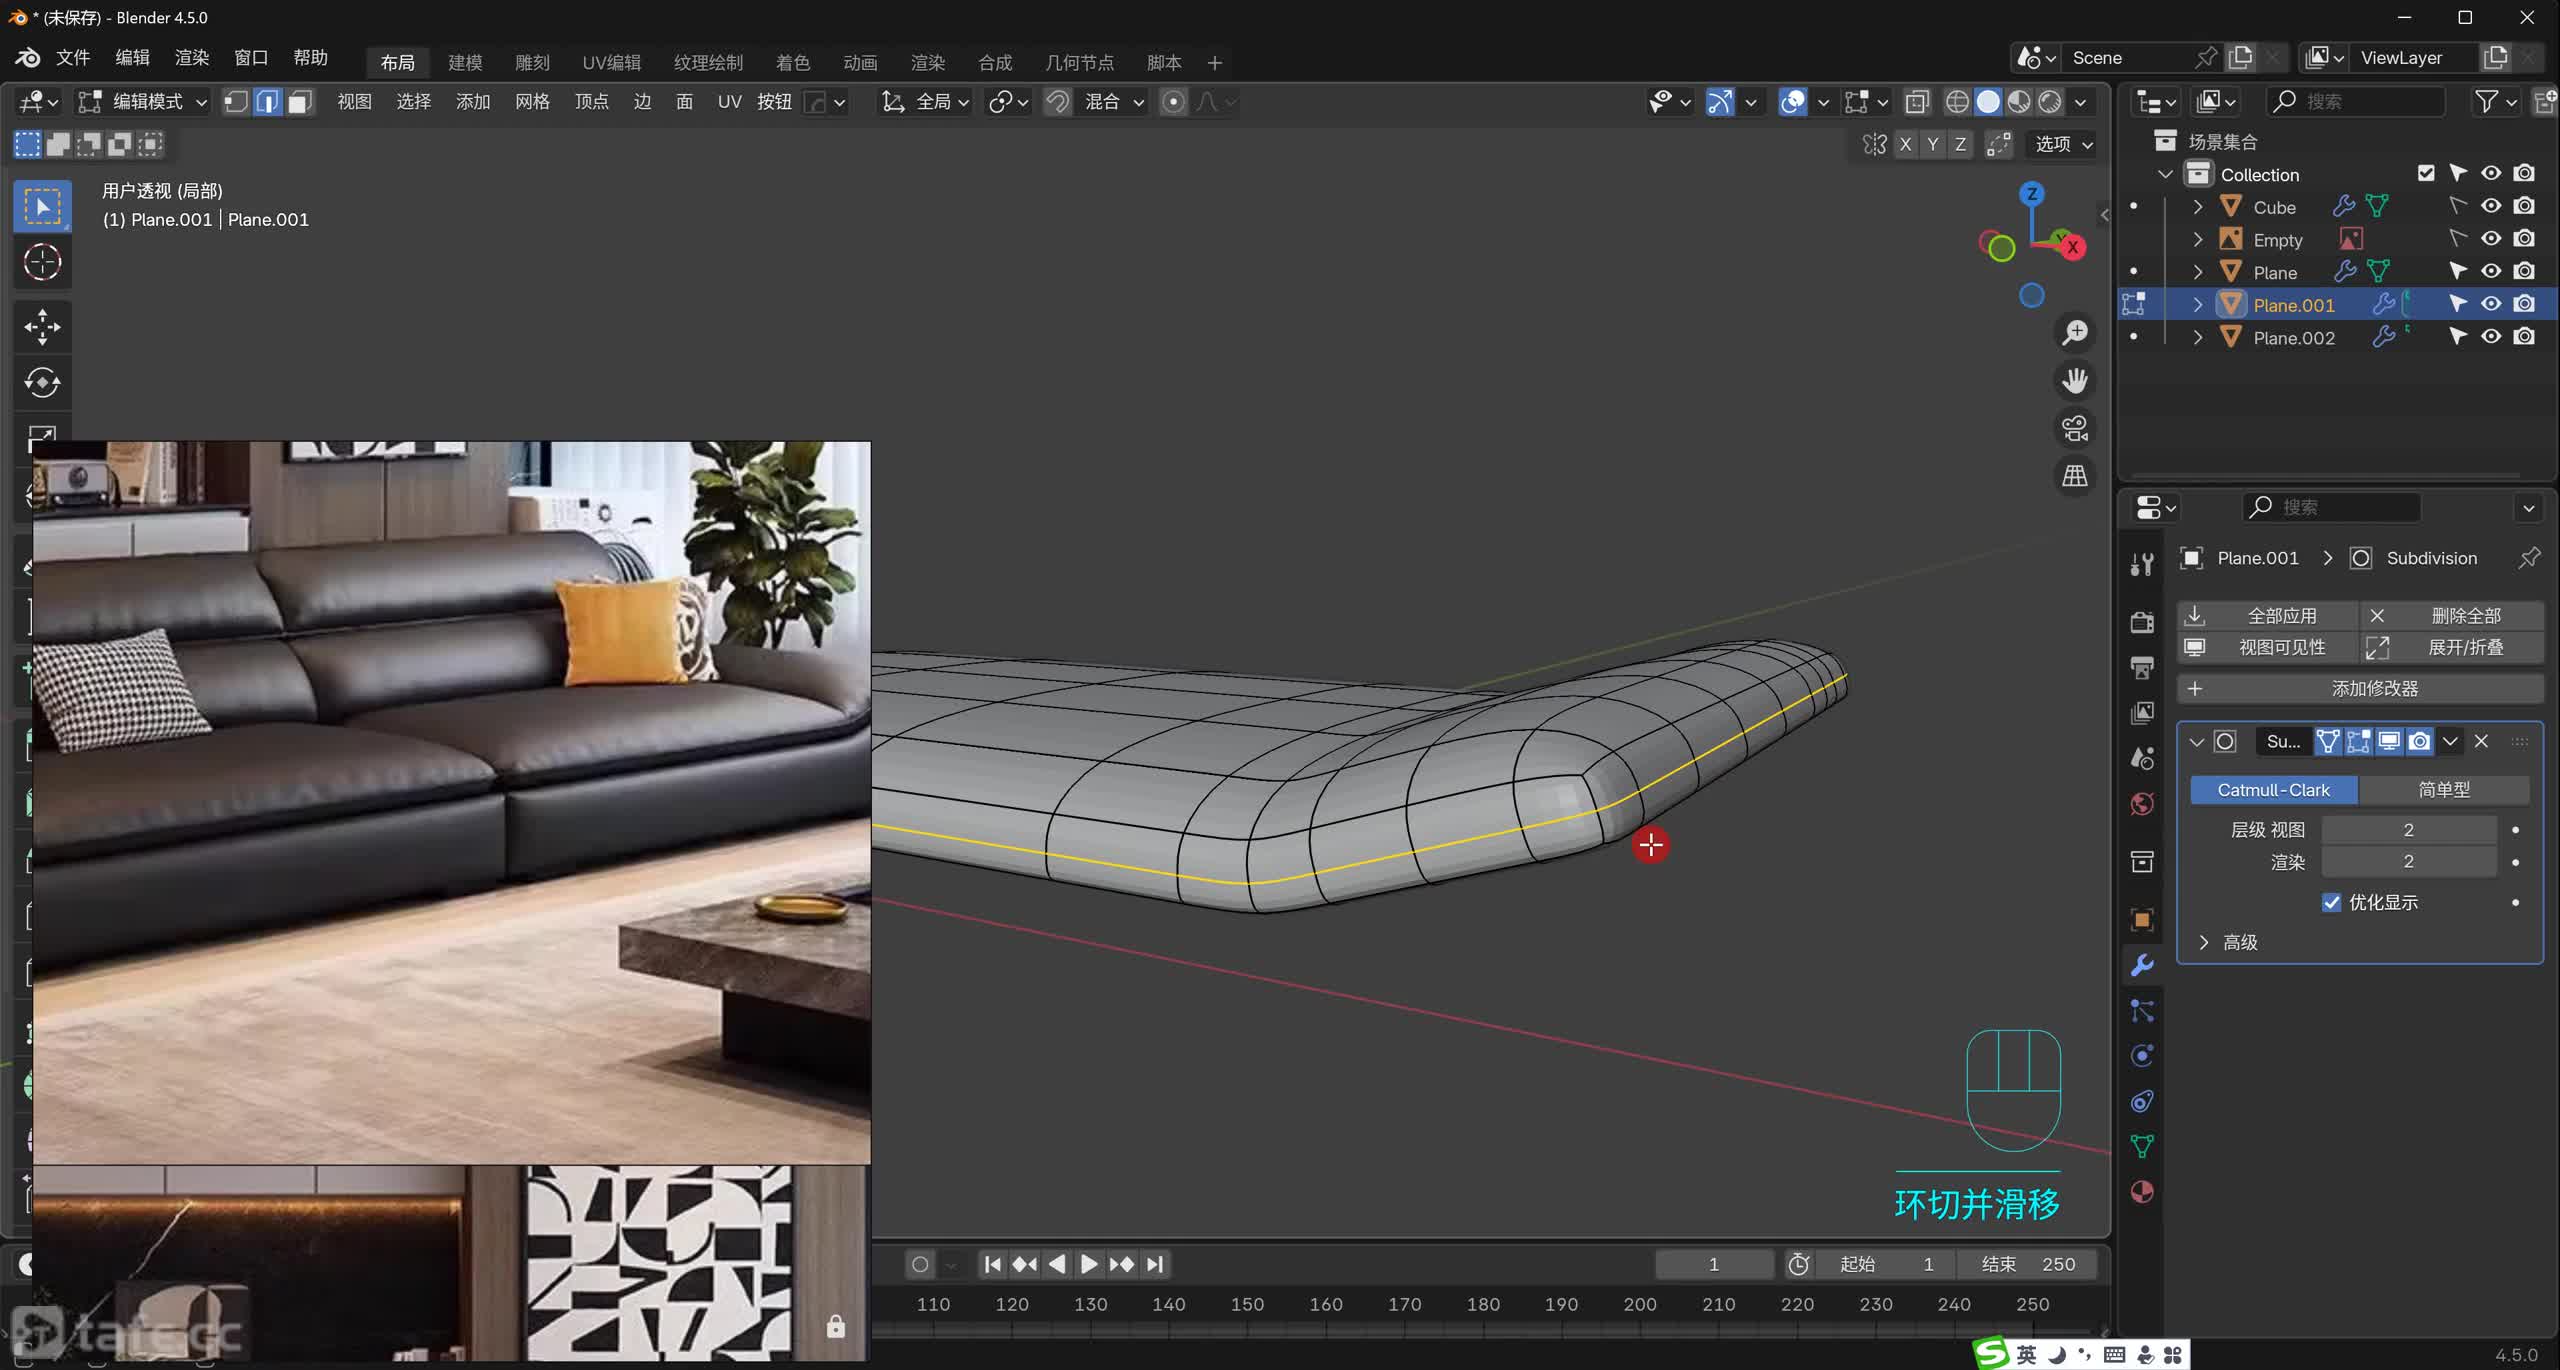Open the 编辑模式 mode dropdown
This screenshot has height=1370, width=2560.
(x=144, y=102)
